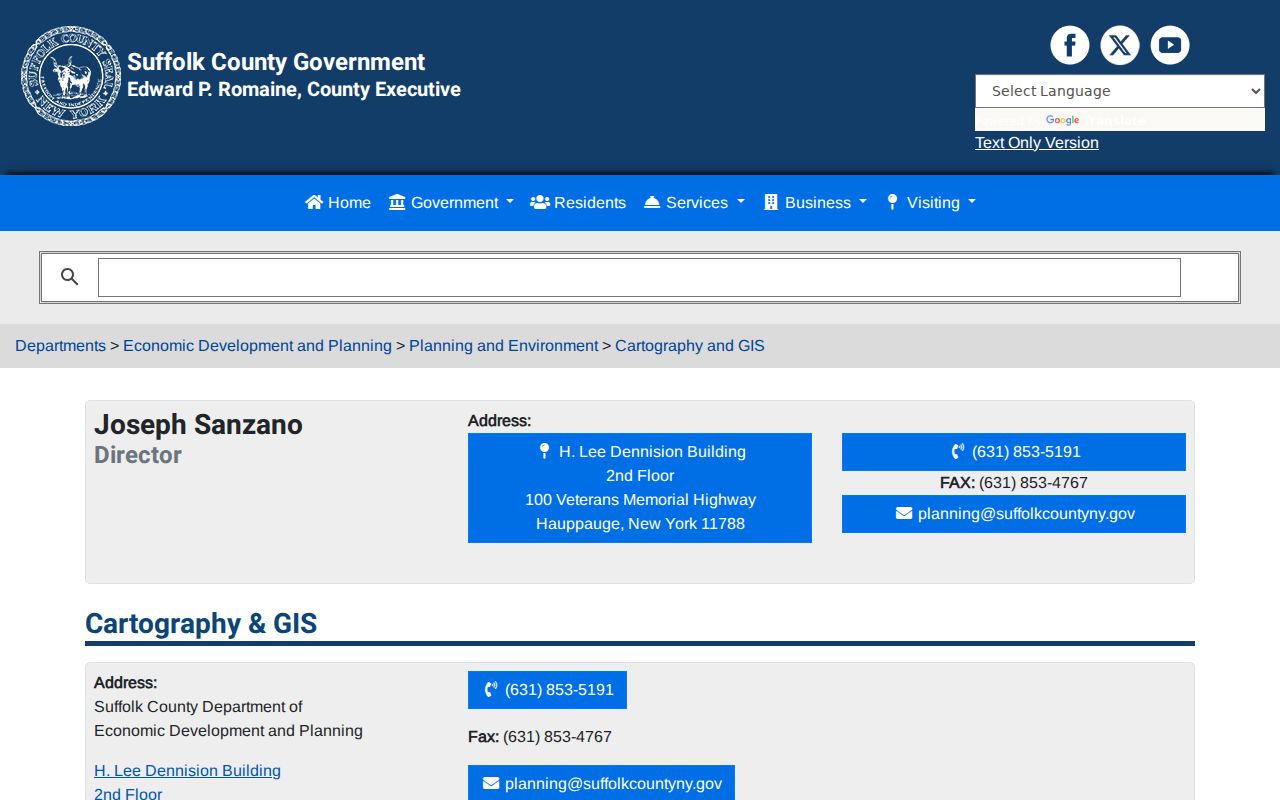Click the Google Translate logo
The image size is (1280, 800).
(1062, 120)
